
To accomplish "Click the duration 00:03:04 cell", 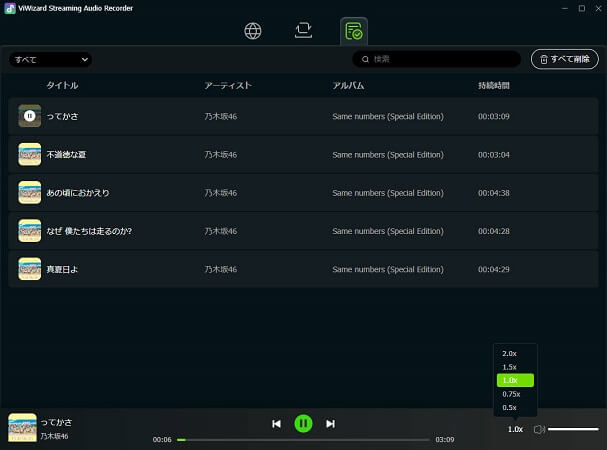I will [494, 155].
